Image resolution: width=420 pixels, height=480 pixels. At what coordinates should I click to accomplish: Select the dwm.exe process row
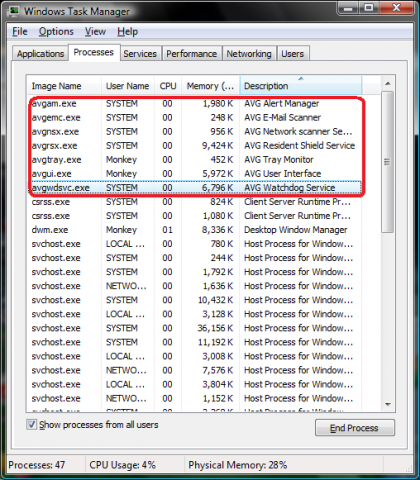click(x=194, y=230)
